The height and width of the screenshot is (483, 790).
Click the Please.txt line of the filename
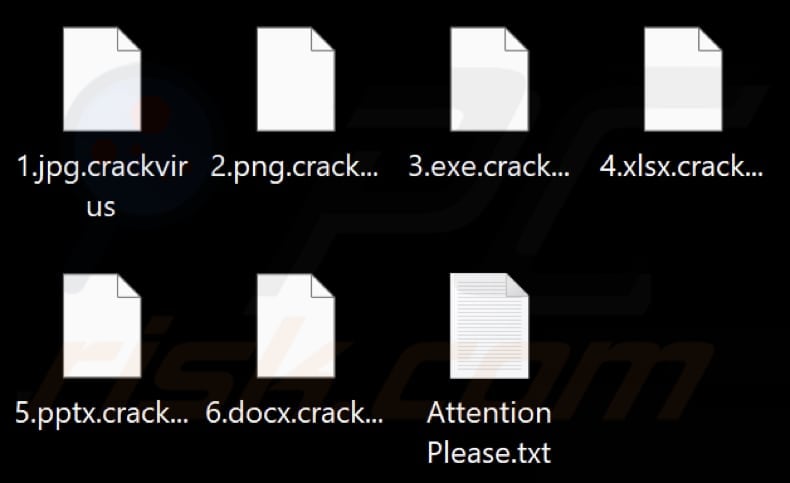489,452
